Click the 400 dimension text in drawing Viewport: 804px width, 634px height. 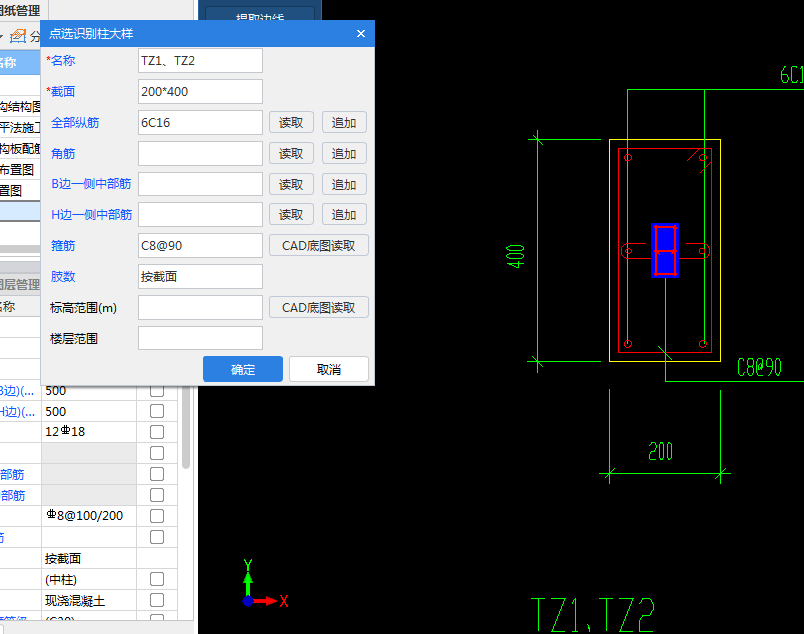click(x=515, y=256)
